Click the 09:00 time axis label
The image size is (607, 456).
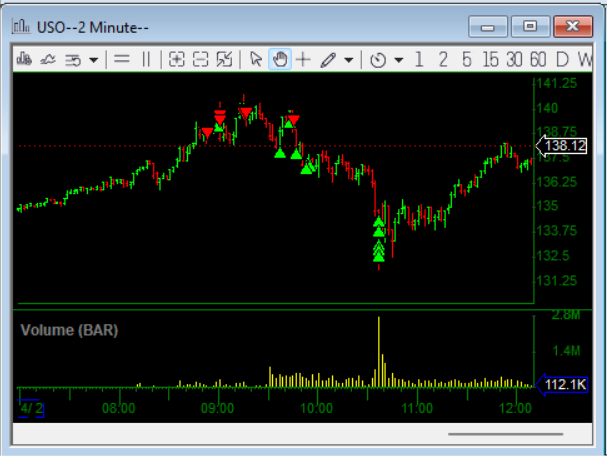click(218, 408)
